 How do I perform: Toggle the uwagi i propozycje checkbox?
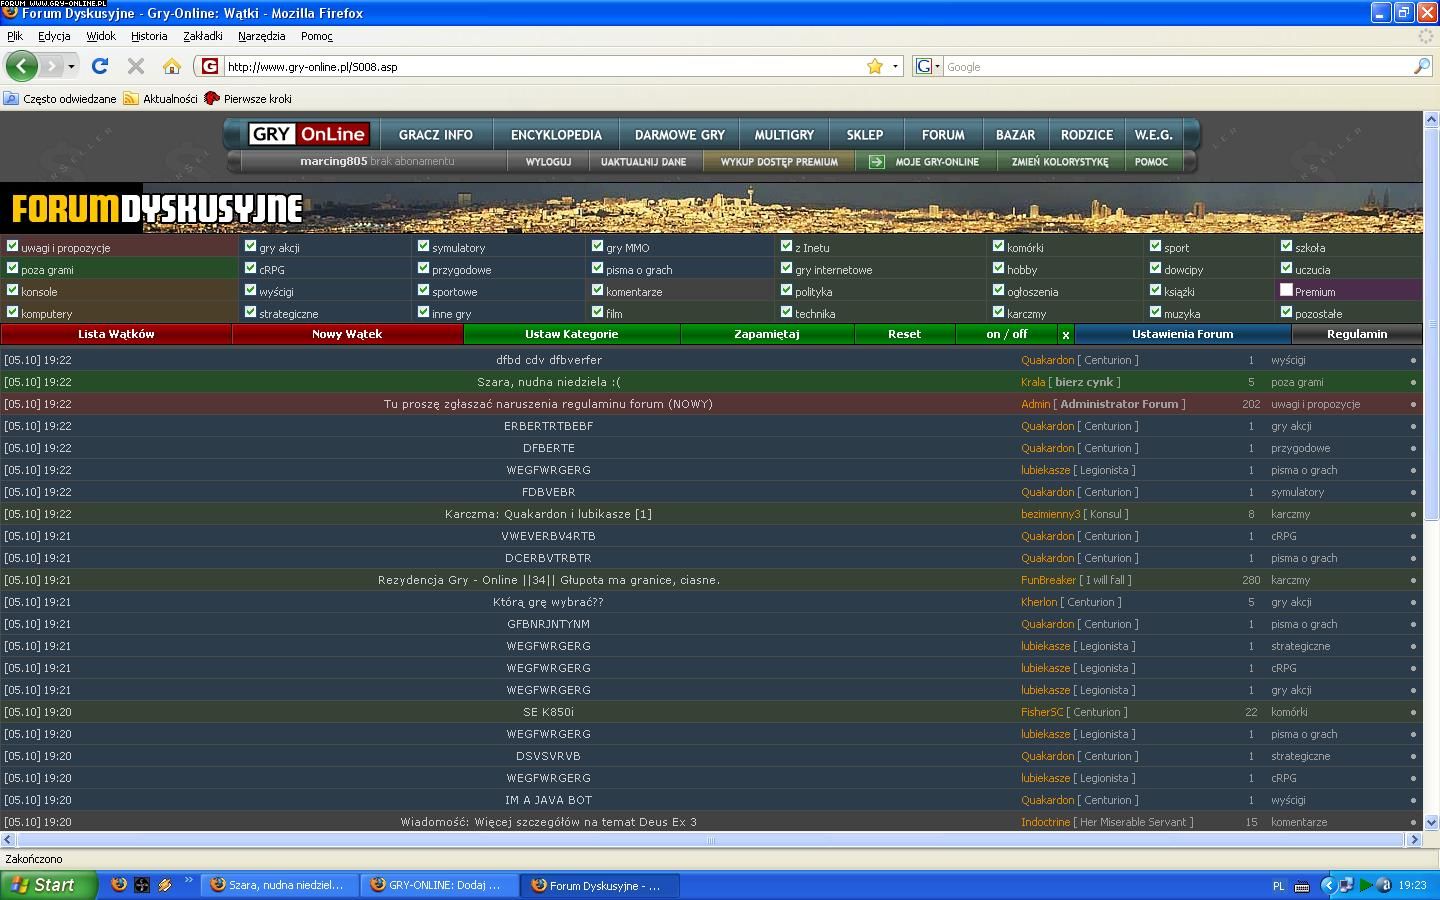click(x=12, y=246)
